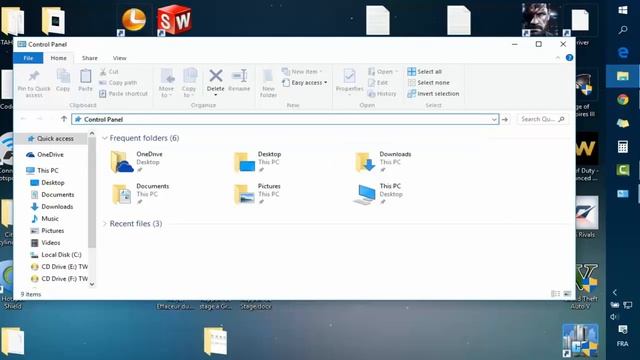Screen dimensions: 640x360
Task: Select This PC in navigation pane
Action: 42,171
